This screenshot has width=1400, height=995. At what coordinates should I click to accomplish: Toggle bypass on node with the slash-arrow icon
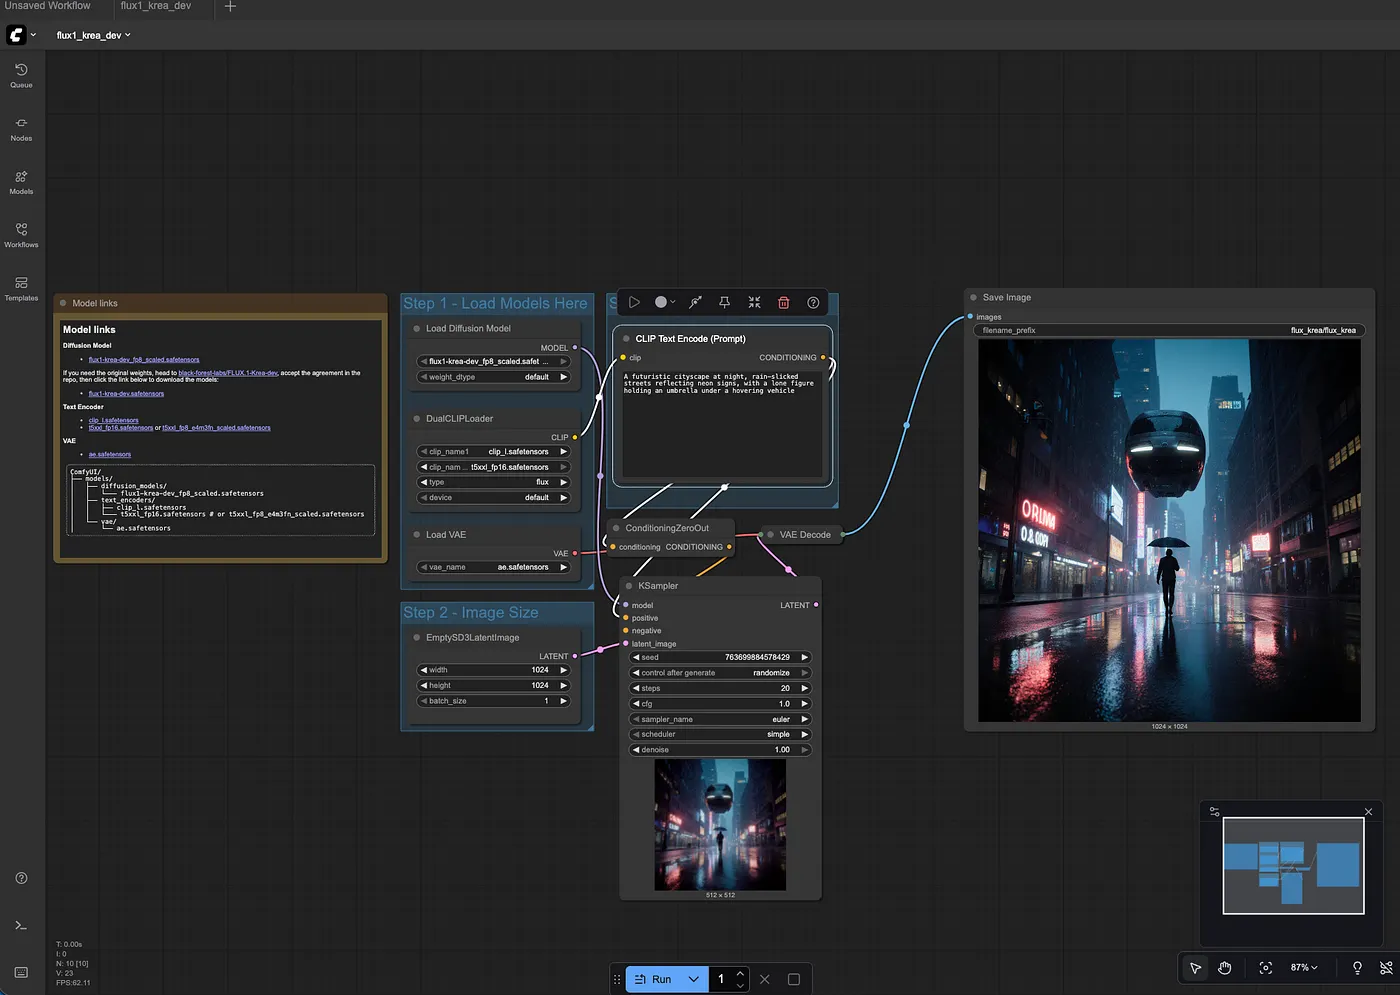[695, 302]
